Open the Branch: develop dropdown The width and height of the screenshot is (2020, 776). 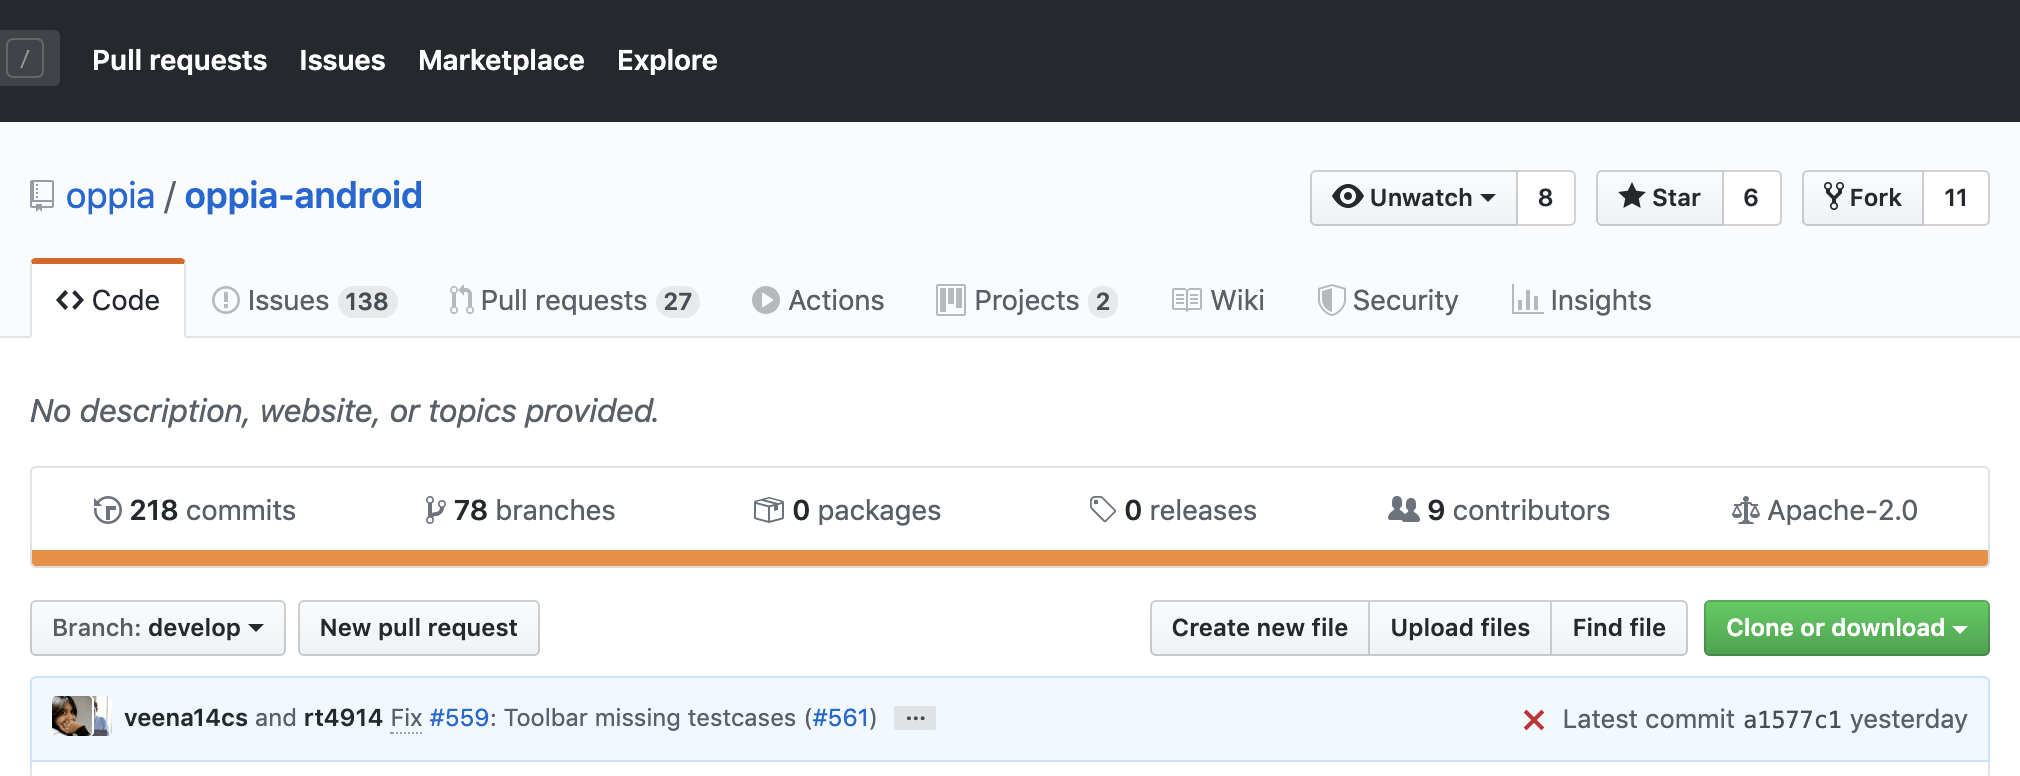pyautogui.click(x=158, y=628)
